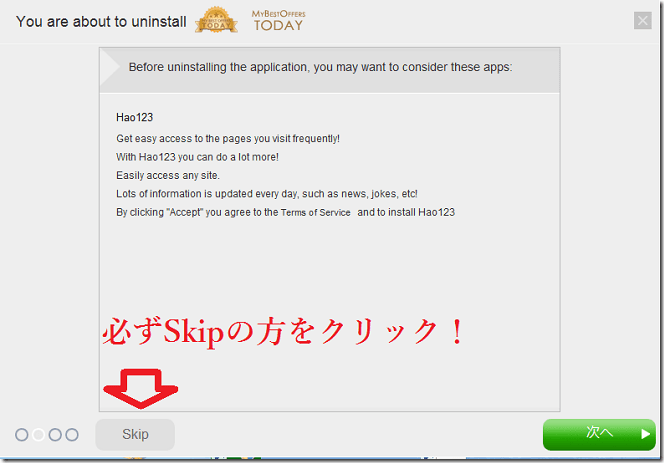Open the Terms of Service link
This screenshot has height=463, width=664.
pos(315,214)
